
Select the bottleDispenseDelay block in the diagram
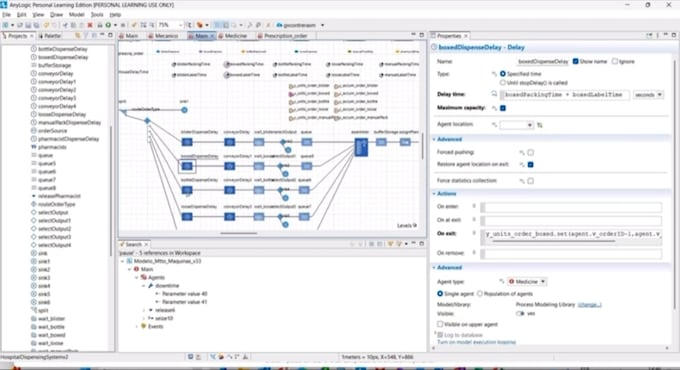tap(187, 190)
